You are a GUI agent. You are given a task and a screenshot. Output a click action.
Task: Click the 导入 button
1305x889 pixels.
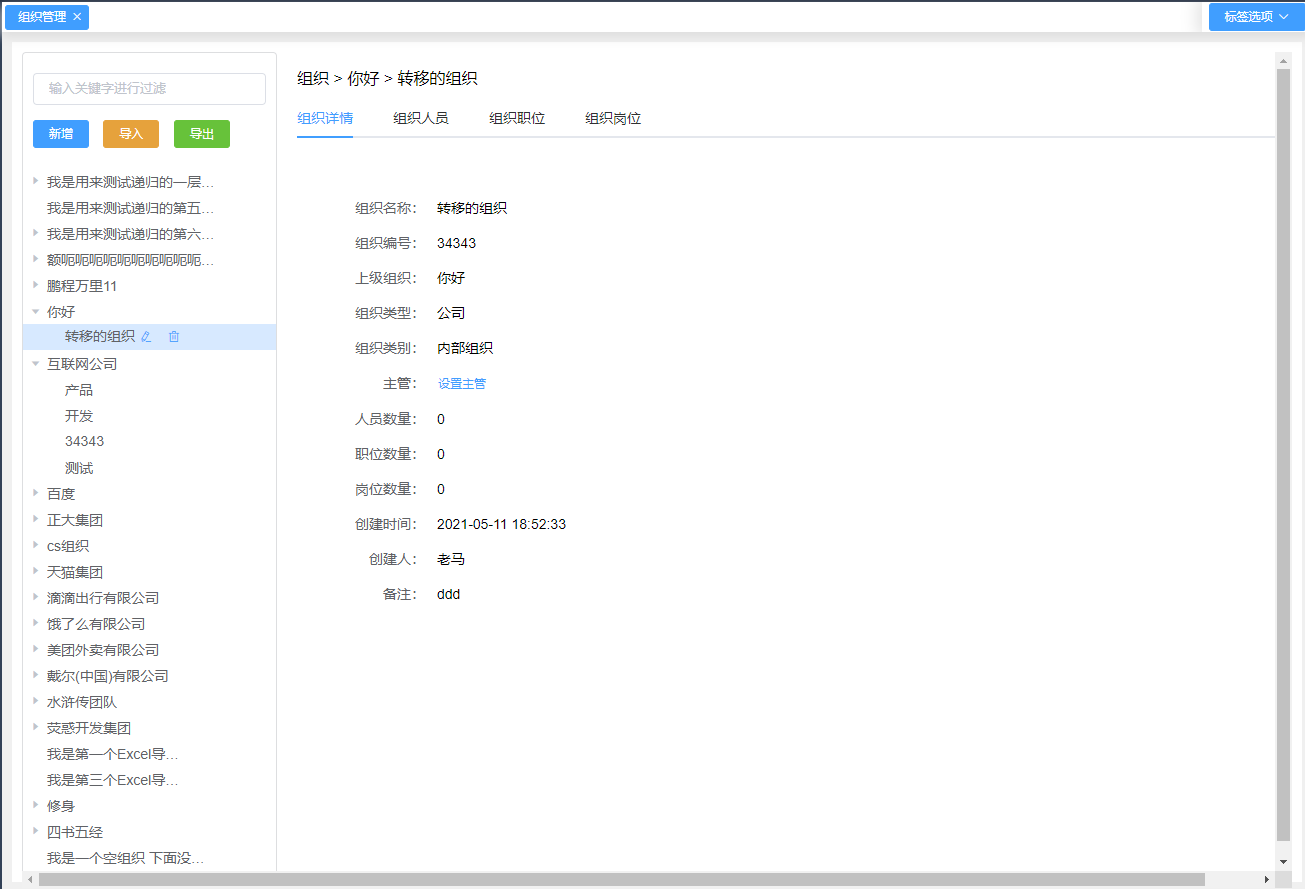(130, 133)
